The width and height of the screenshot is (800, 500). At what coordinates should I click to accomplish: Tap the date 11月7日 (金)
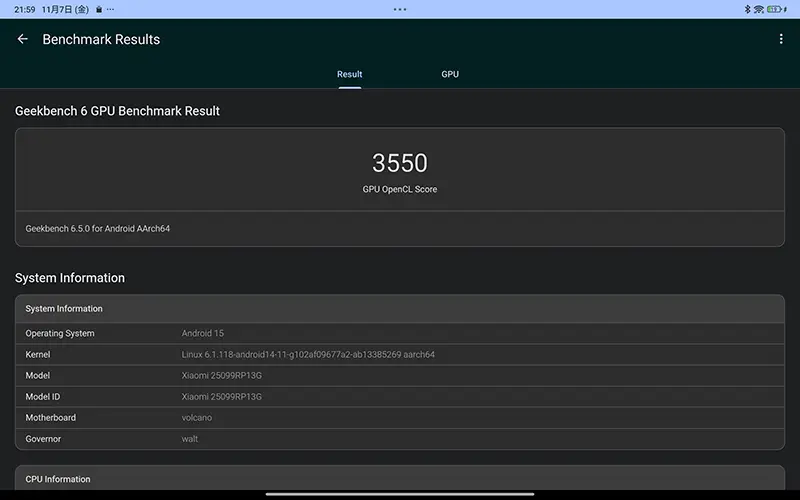(65, 9)
